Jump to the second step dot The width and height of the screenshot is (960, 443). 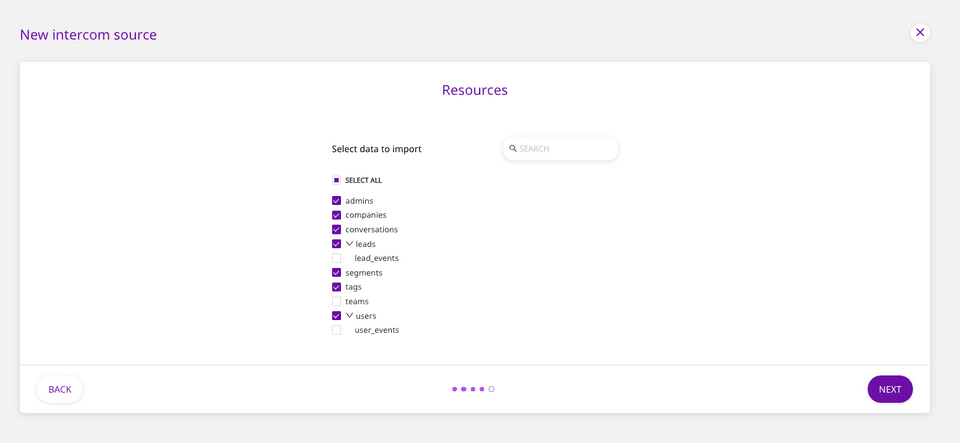pyautogui.click(x=463, y=389)
